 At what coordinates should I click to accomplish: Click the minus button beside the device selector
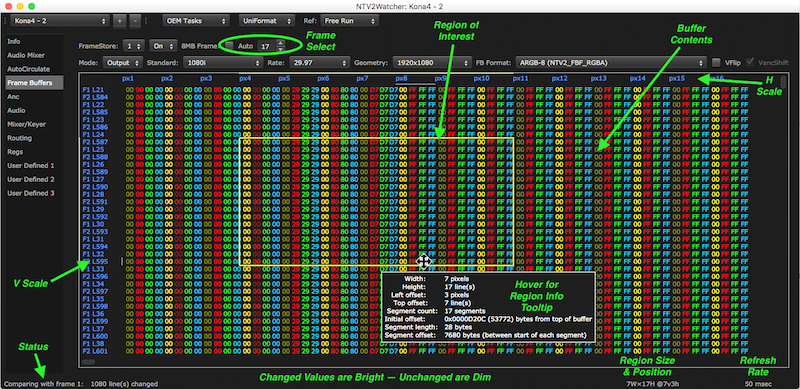[135, 21]
